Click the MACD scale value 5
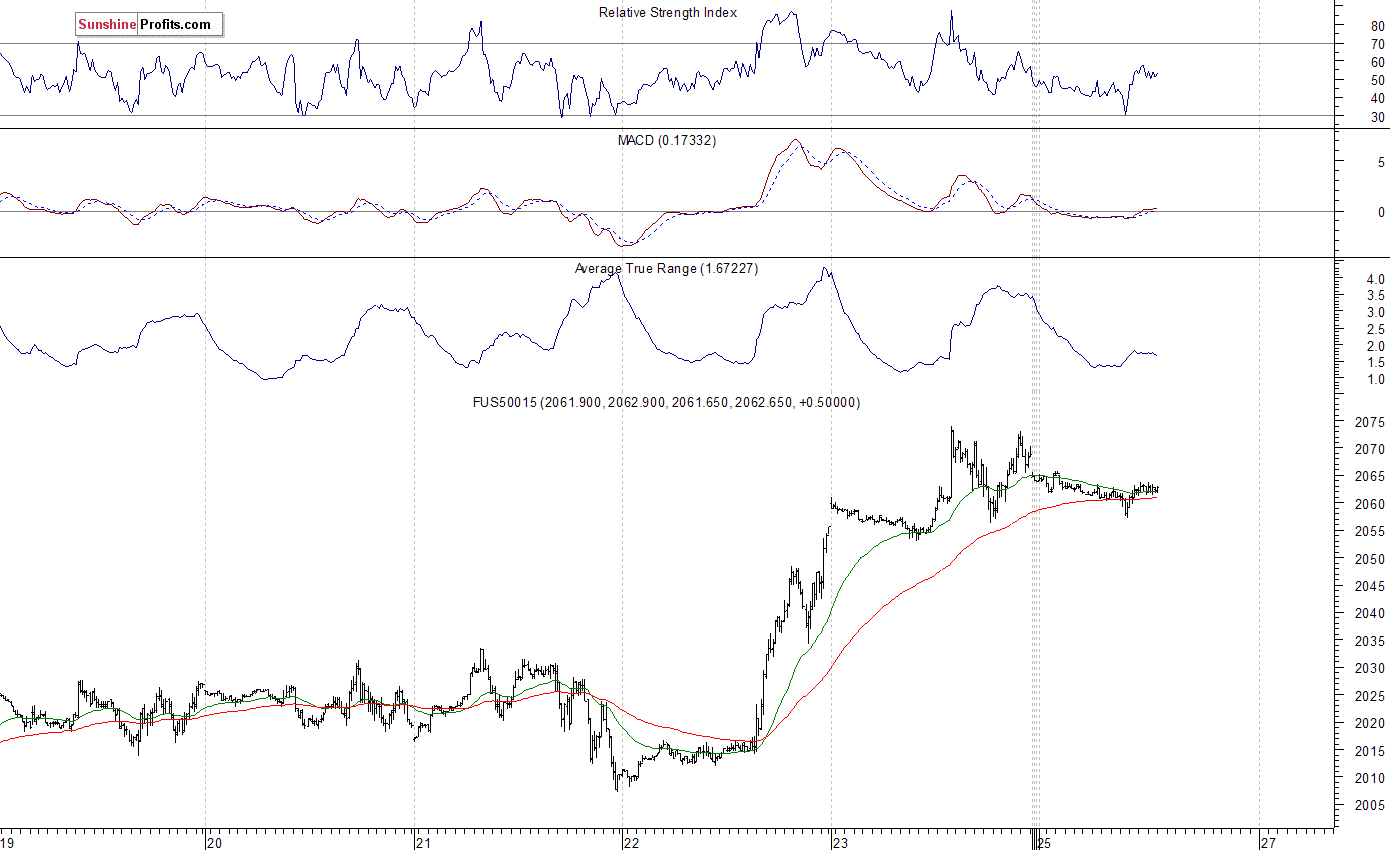The height and width of the screenshot is (850, 1390). 1381,162
